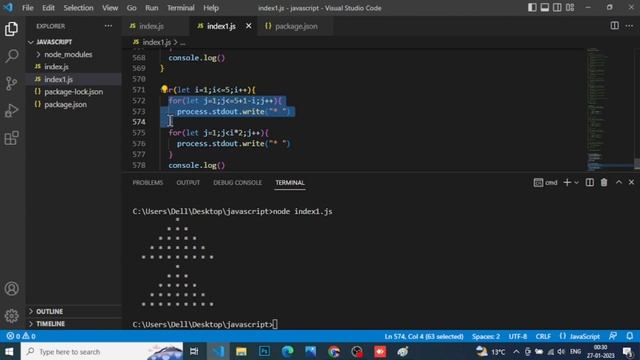Click the index1.js breadcrumb item
This screenshot has width=640, height=360.
pos(156,42)
